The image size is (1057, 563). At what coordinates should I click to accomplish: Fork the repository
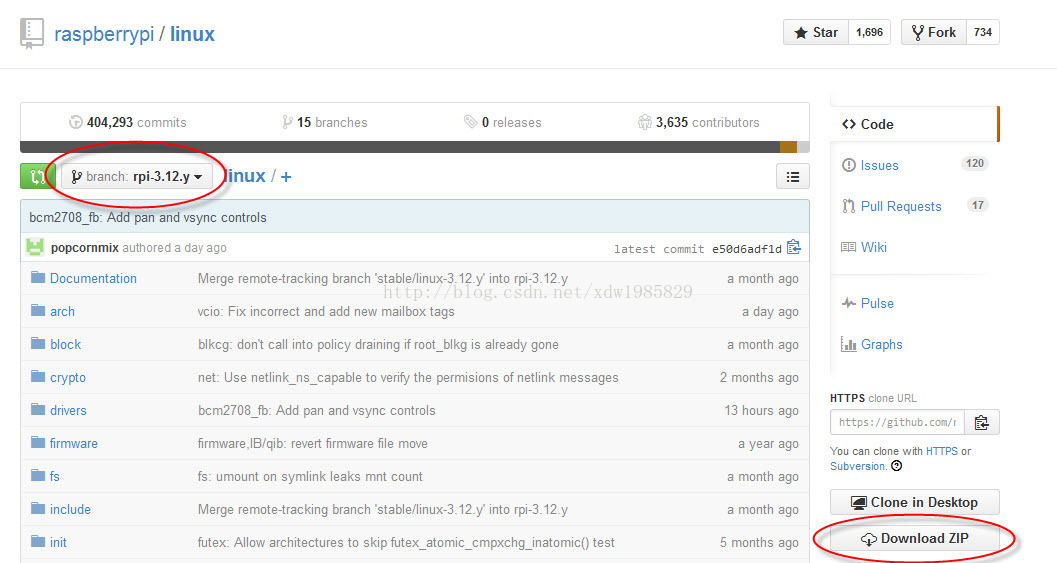(934, 32)
